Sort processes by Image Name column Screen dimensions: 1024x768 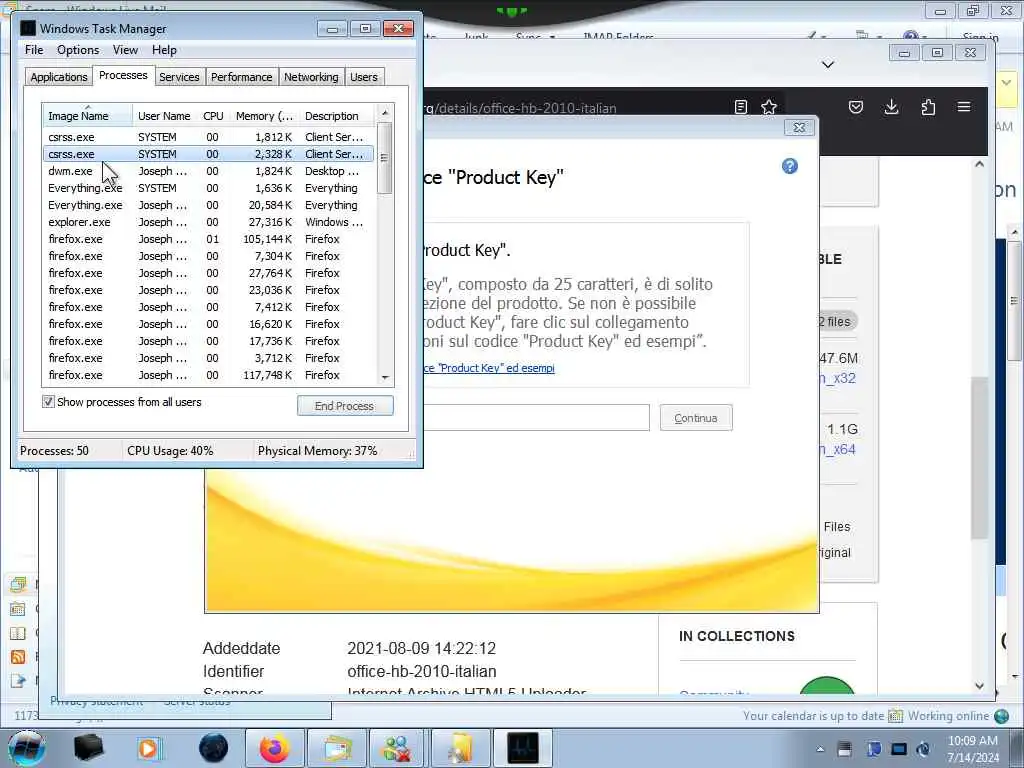(x=88, y=116)
